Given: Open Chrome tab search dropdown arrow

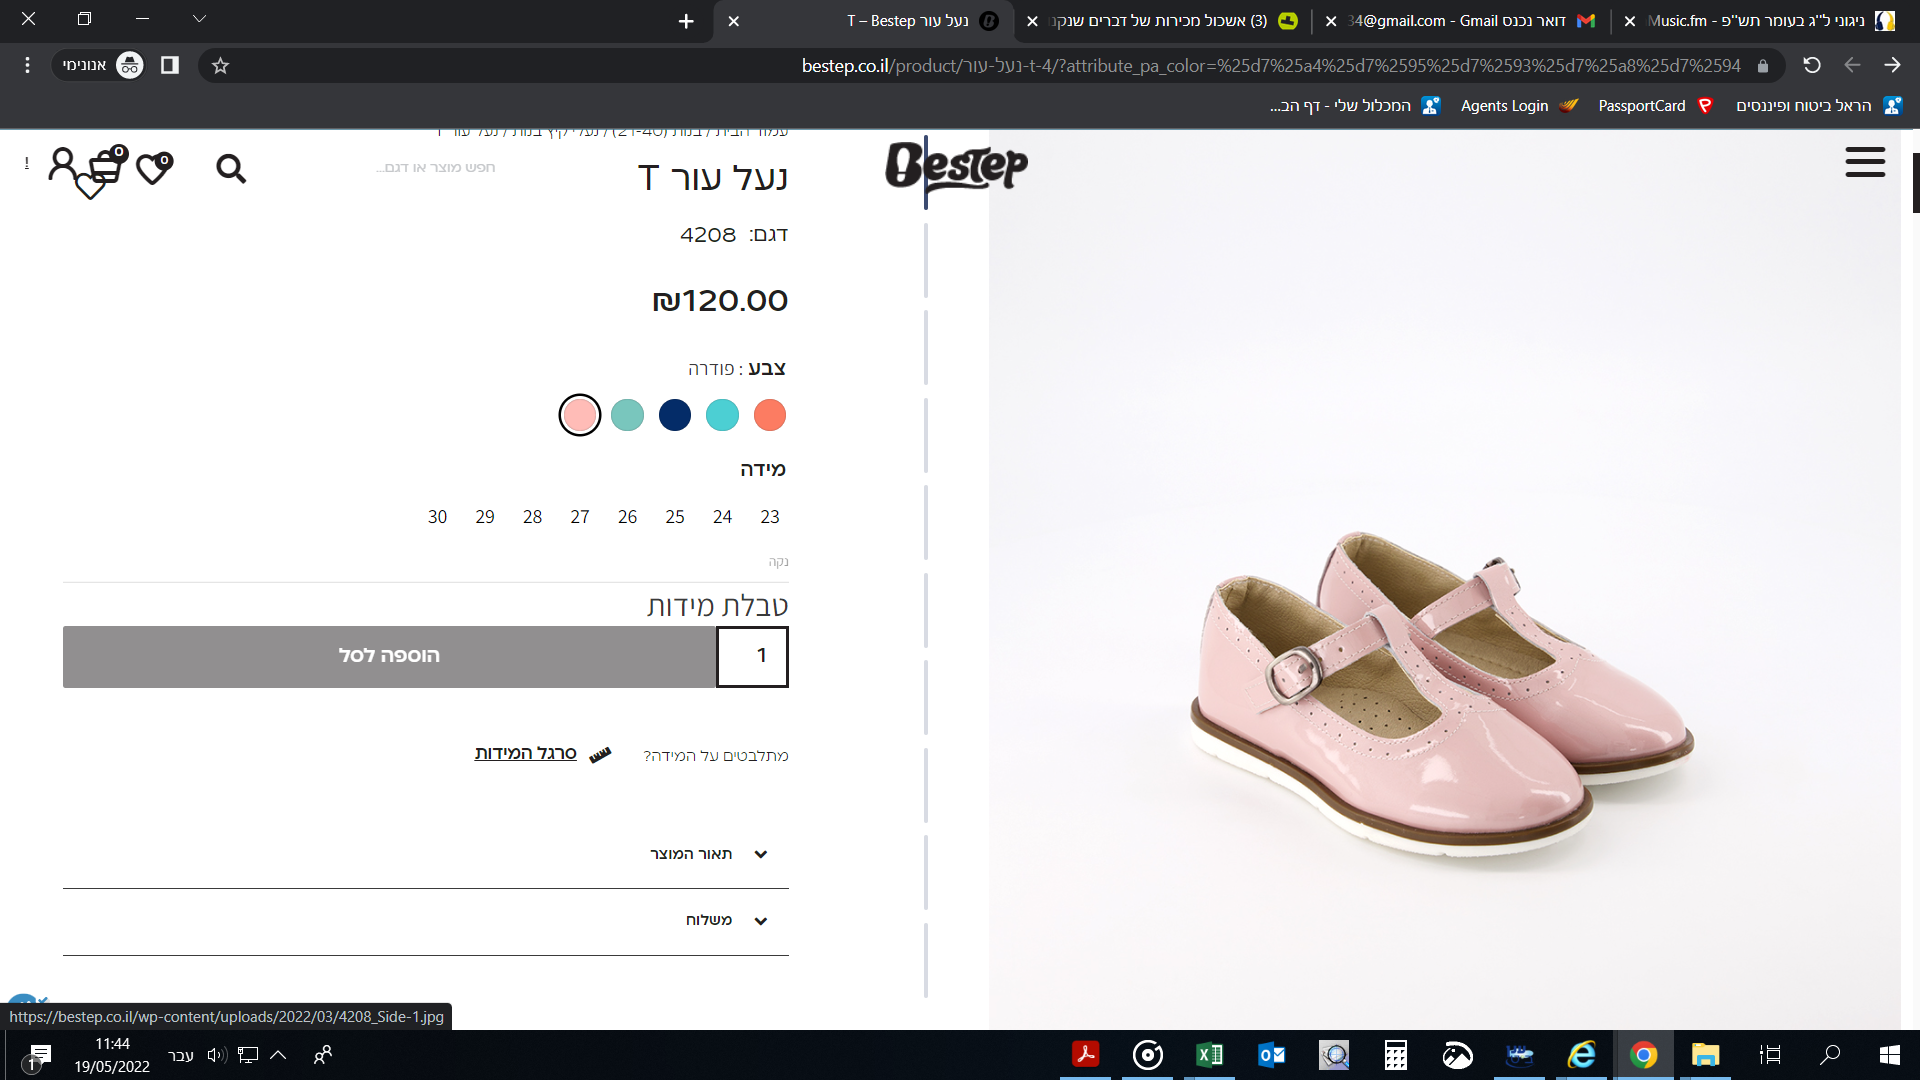Looking at the screenshot, I should pos(199,19).
